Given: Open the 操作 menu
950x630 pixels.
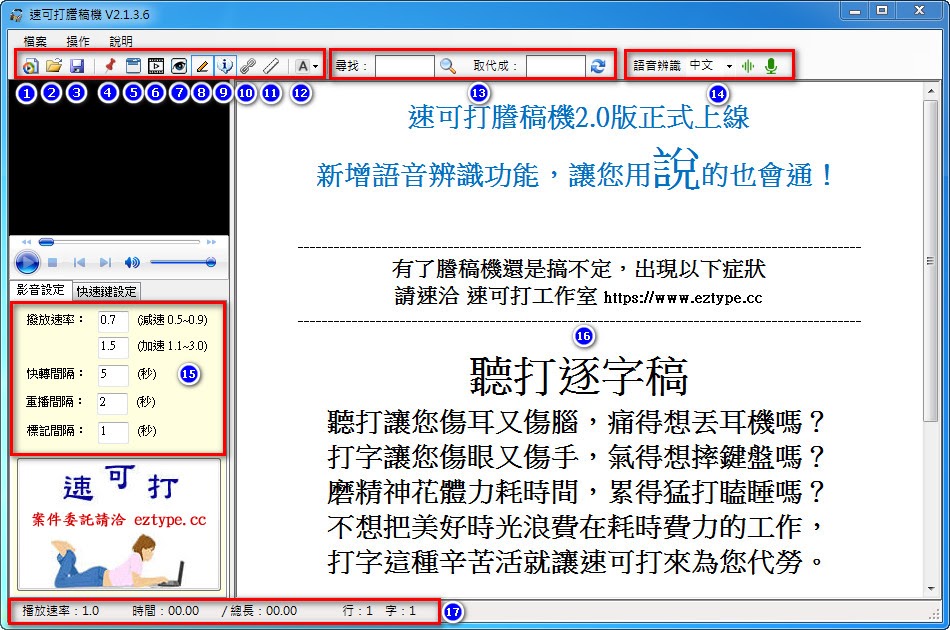Looking at the screenshot, I should point(78,41).
